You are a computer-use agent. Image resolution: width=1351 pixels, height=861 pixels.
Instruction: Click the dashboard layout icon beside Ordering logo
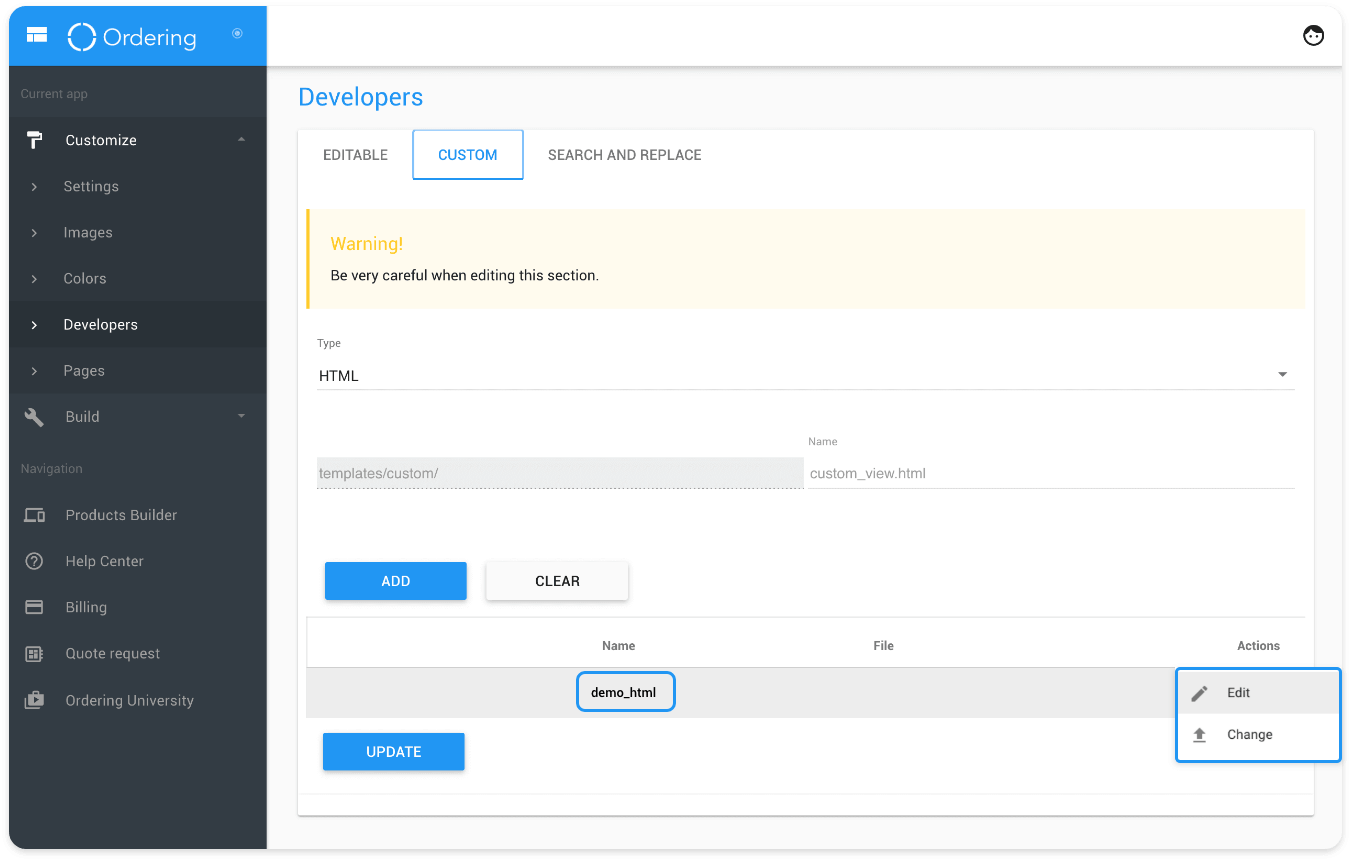(x=37, y=35)
